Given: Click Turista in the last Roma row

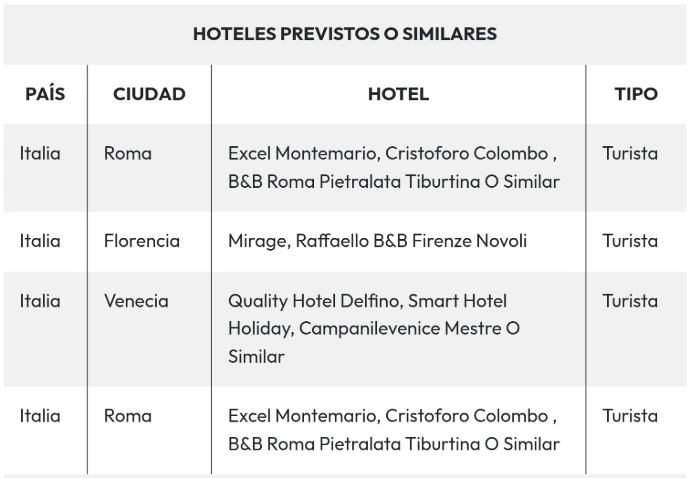Looking at the screenshot, I should 630,416.
